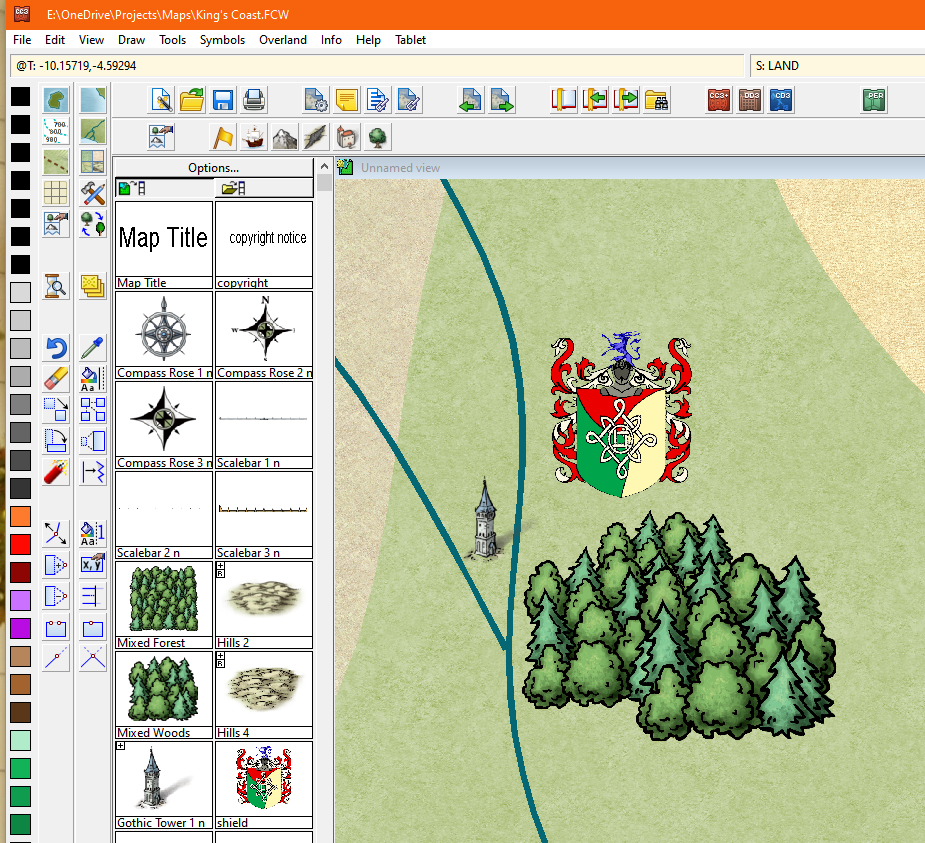Click the green PER perspectives icon
The image size is (925, 843).
(x=874, y=100)
